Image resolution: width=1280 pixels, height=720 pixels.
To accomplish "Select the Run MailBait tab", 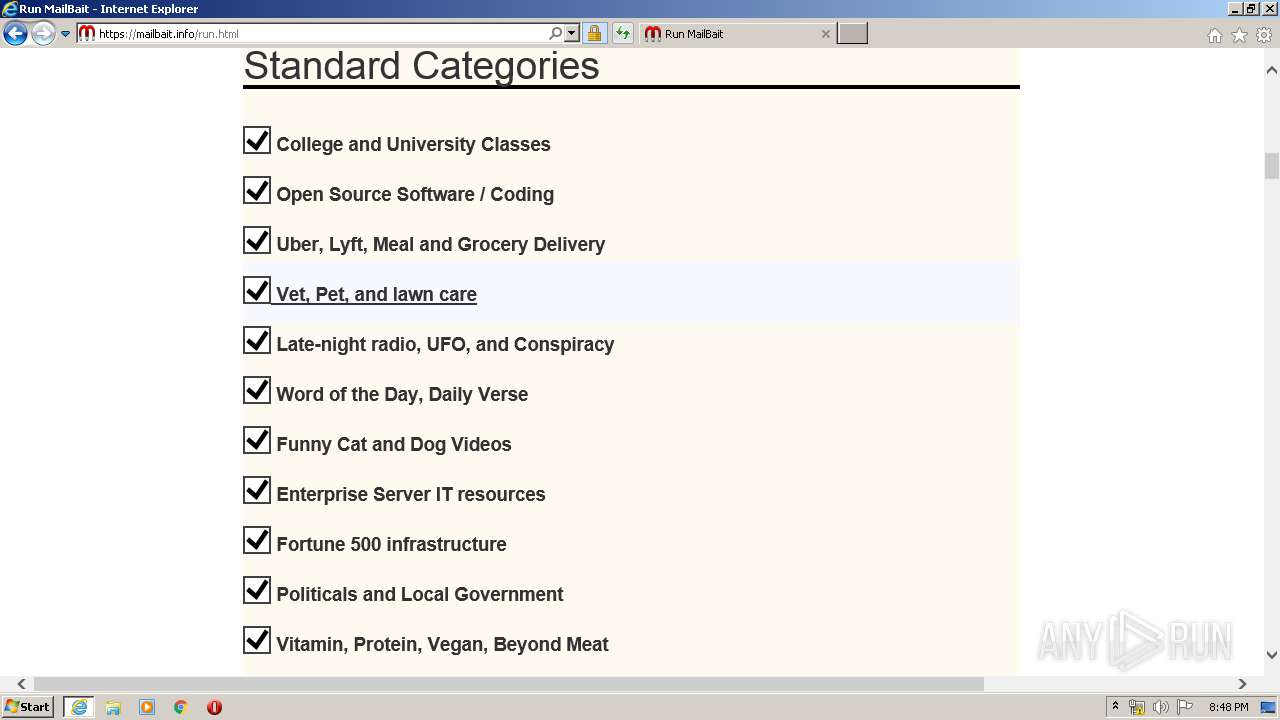I will 736,34.
